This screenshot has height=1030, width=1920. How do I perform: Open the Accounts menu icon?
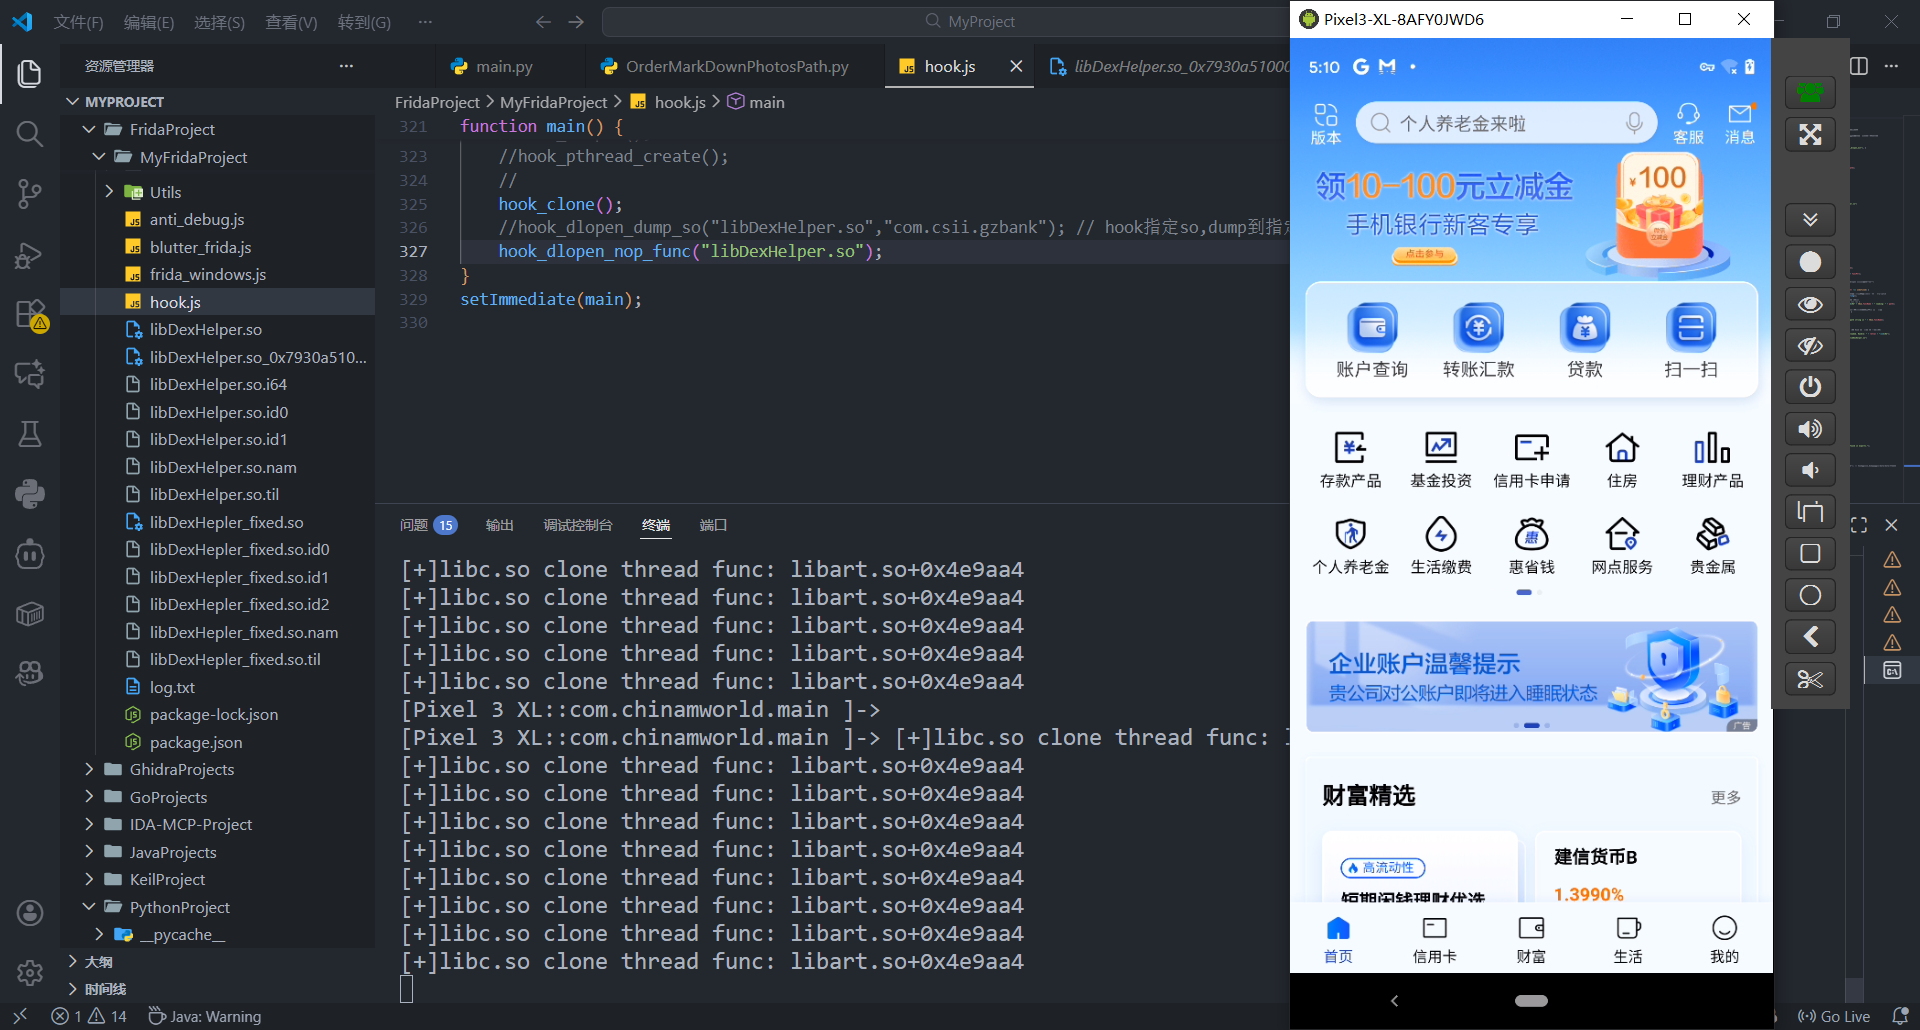[30, 912]
